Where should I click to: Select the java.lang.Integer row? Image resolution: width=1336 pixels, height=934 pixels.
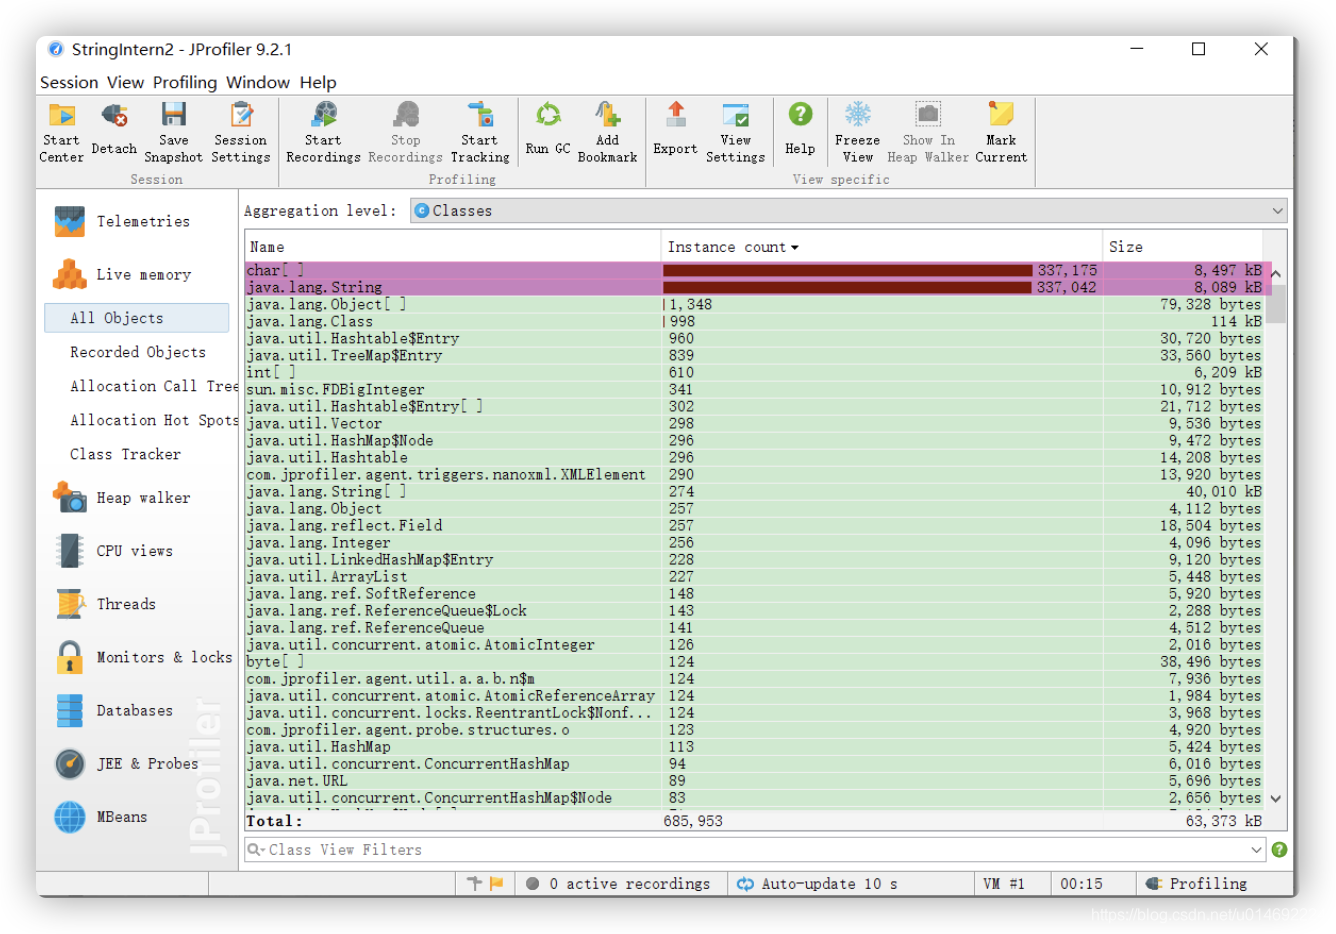coord(754,542)
